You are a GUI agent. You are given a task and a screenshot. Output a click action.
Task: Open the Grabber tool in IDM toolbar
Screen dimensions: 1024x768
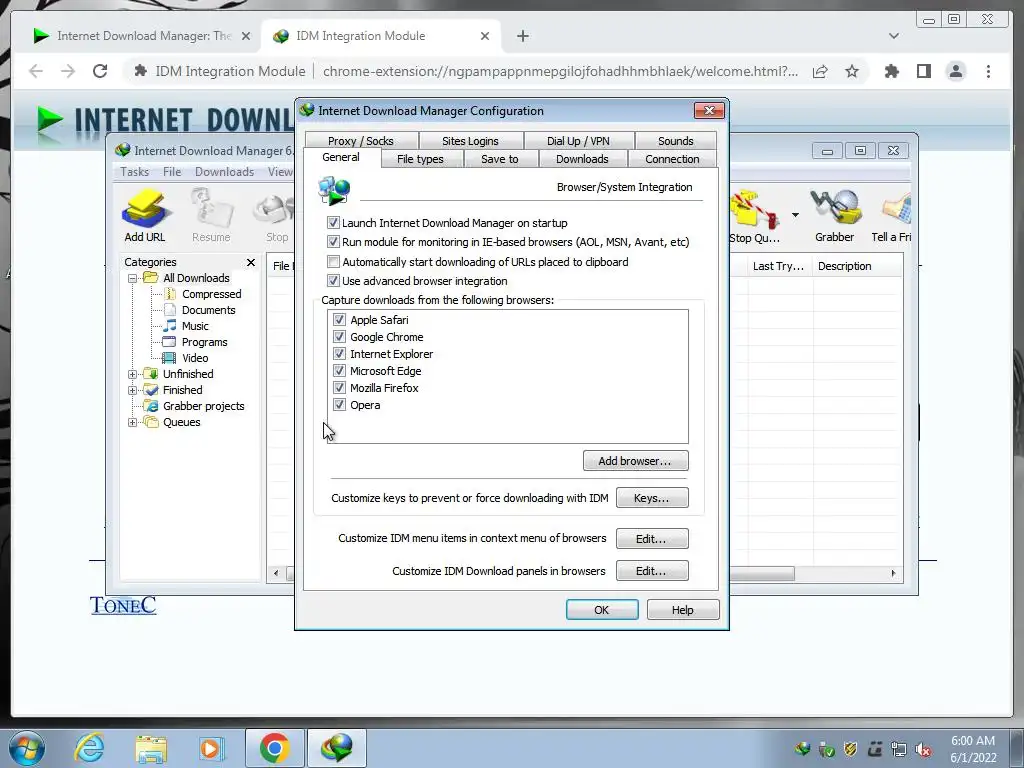coord(835,216)
